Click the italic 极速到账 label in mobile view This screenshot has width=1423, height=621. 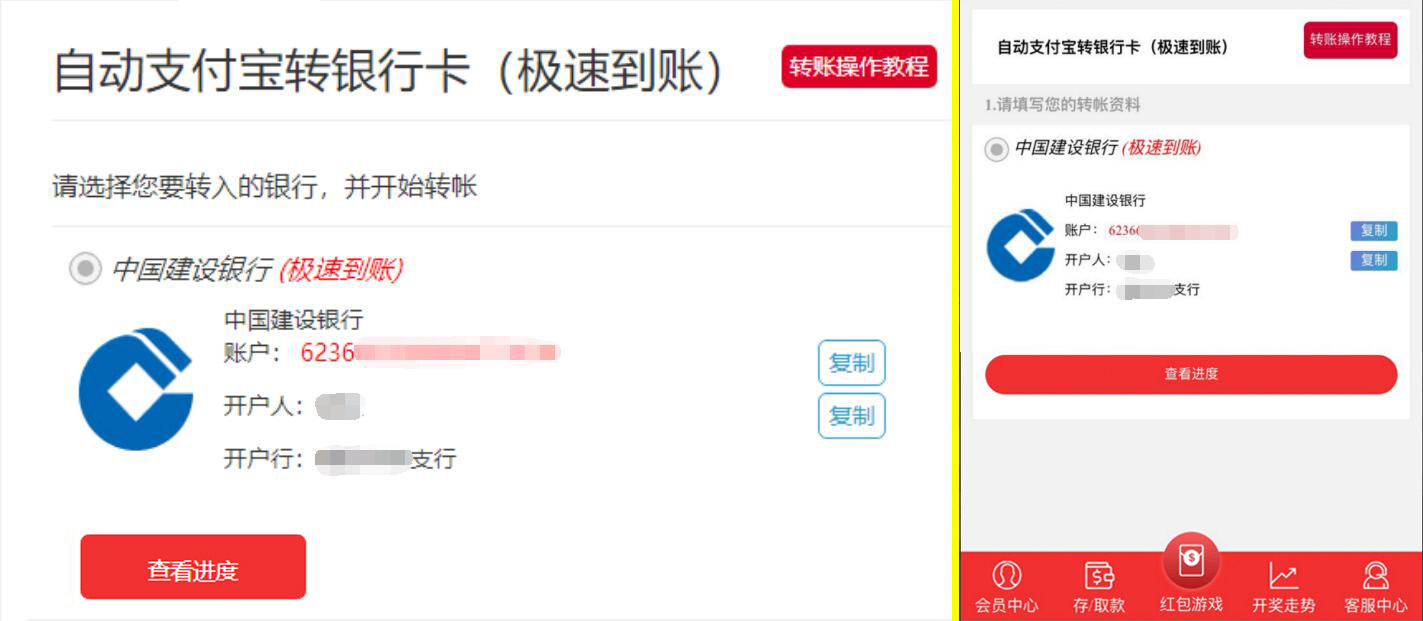click(x=1161, y=148)
